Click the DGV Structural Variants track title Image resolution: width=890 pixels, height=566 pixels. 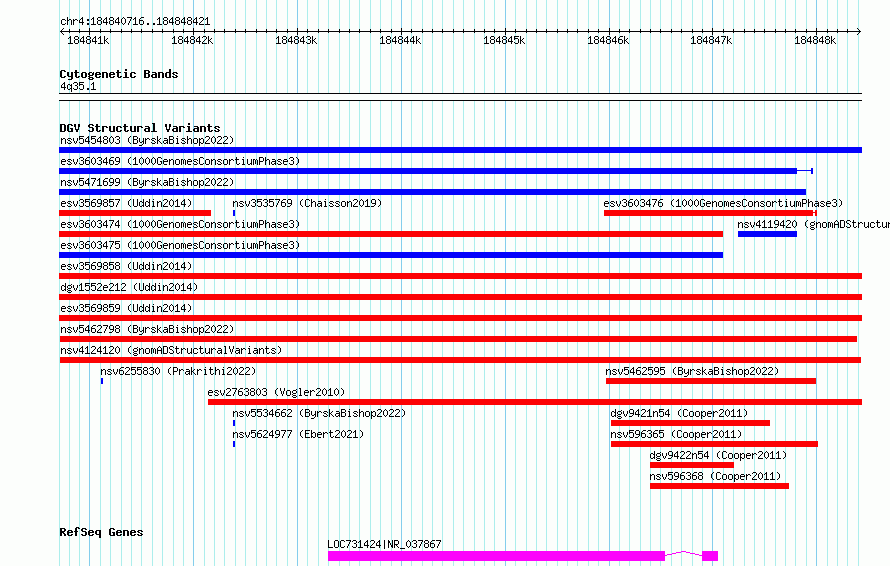[140, 128]
